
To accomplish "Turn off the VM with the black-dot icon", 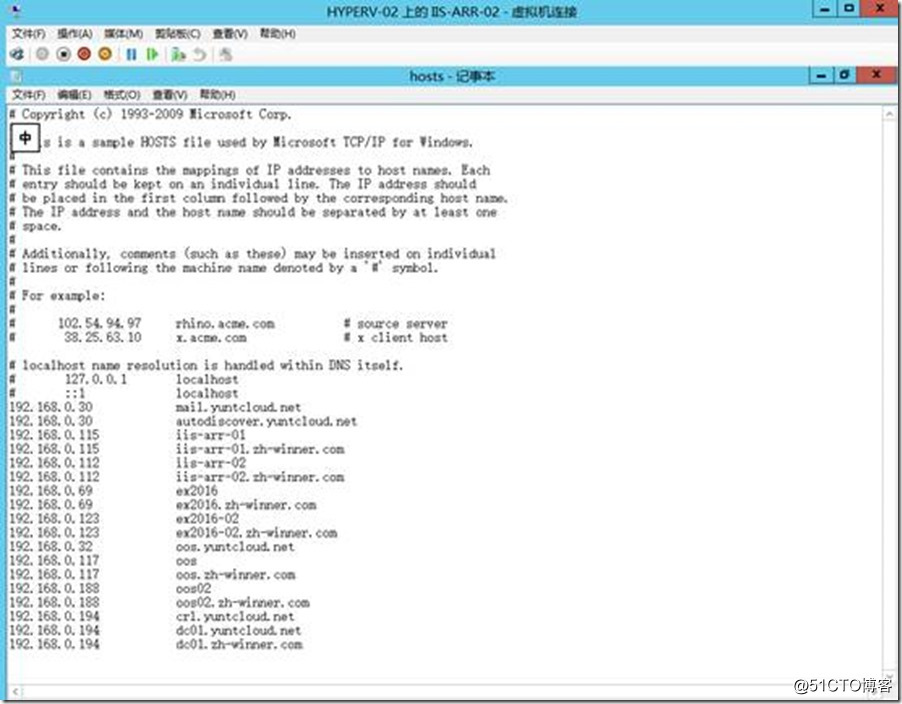I will [63, 54].
